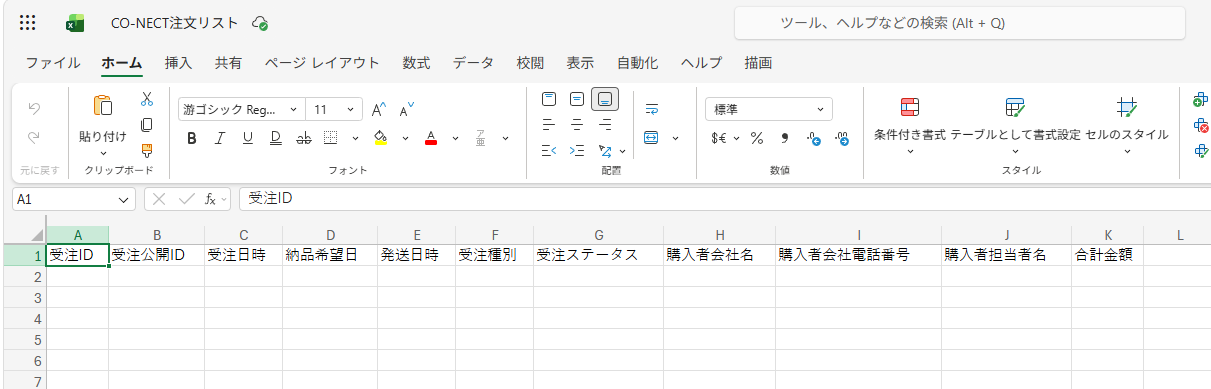Open セルのスタイル cell styles

coord(1127,124)
